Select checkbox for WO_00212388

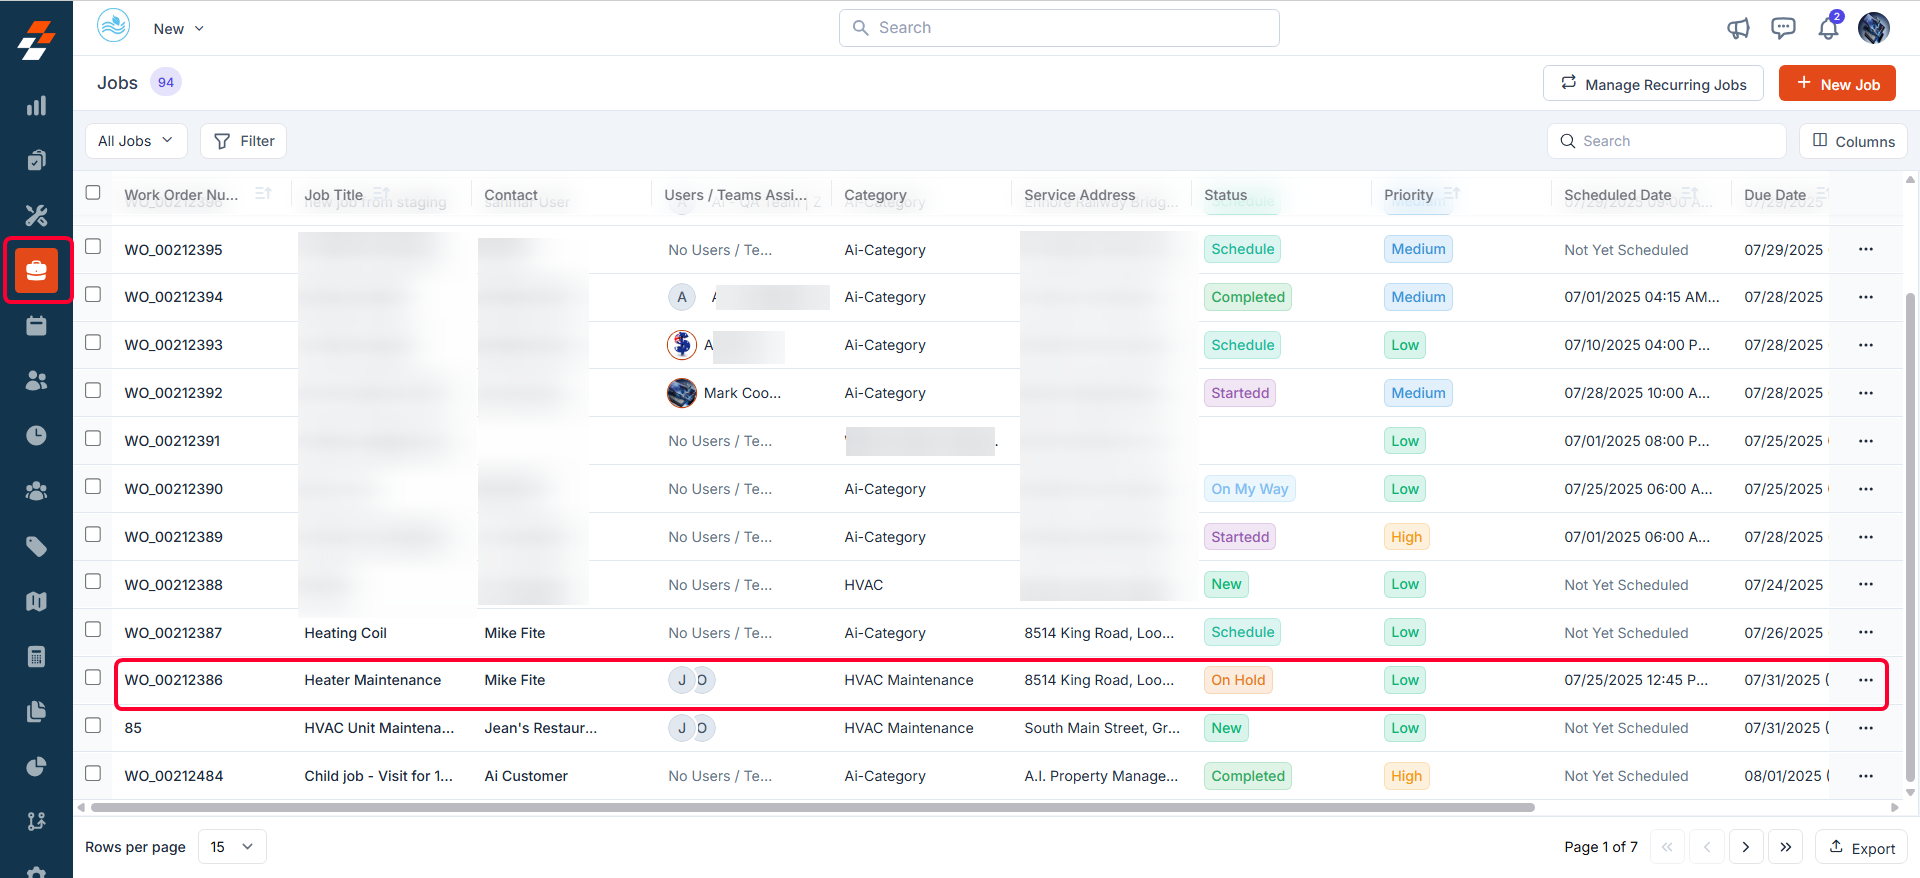(93, 581)
